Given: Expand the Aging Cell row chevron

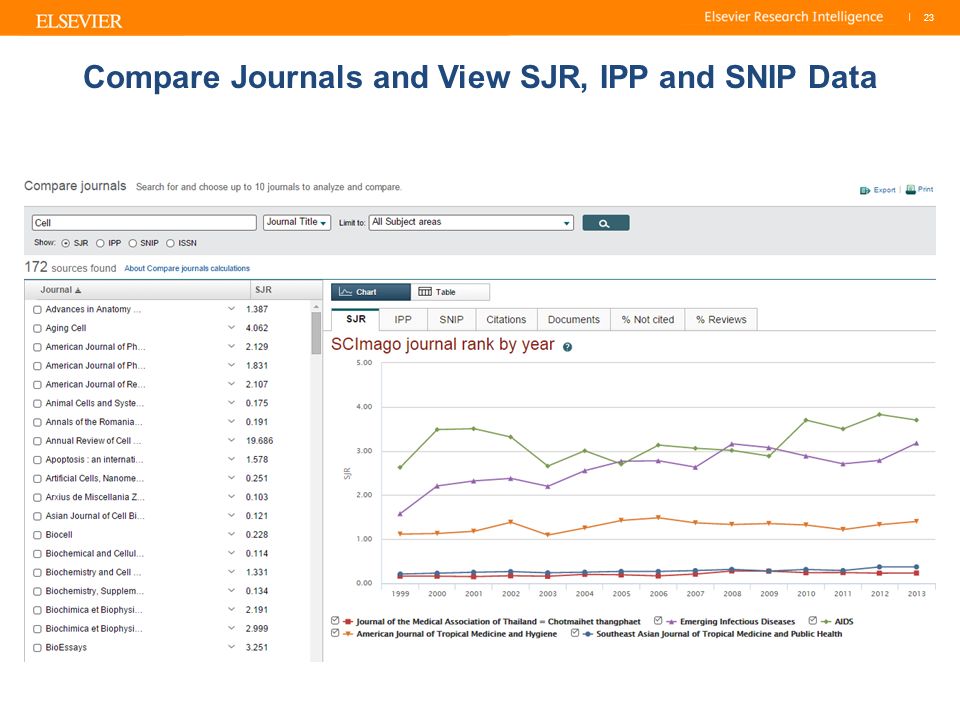Looking at the screenshot, I should tap(231, 328).
